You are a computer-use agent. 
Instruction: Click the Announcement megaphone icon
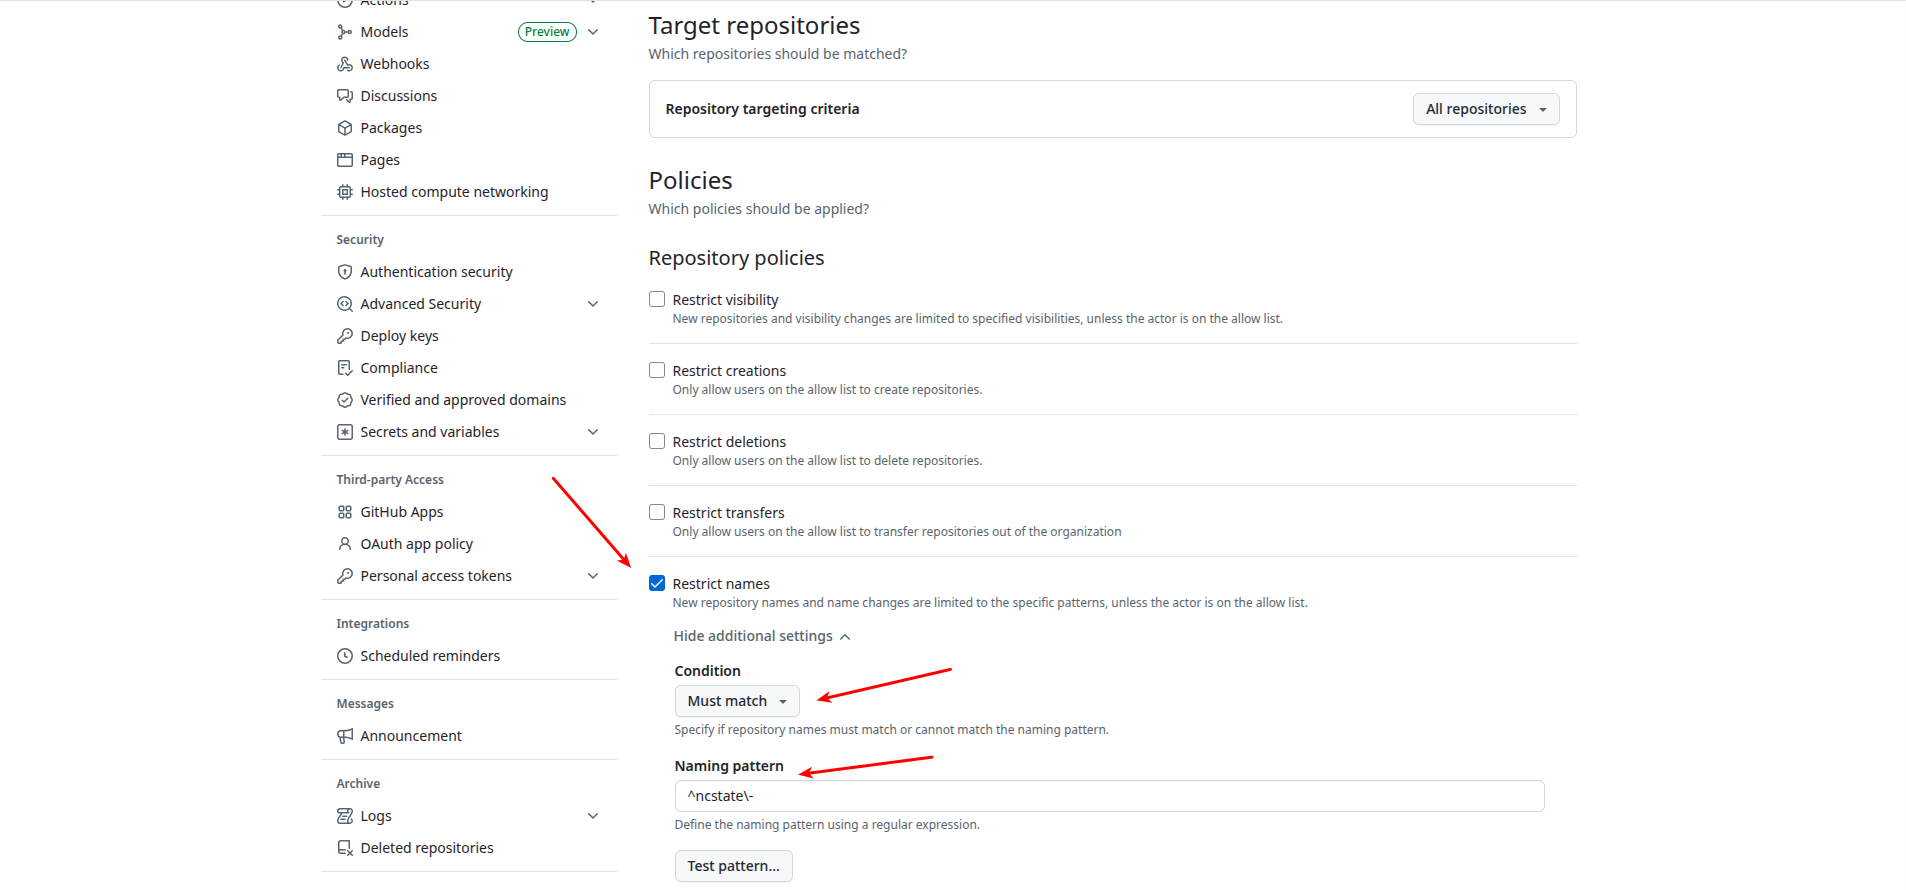[x=345, y=736]
